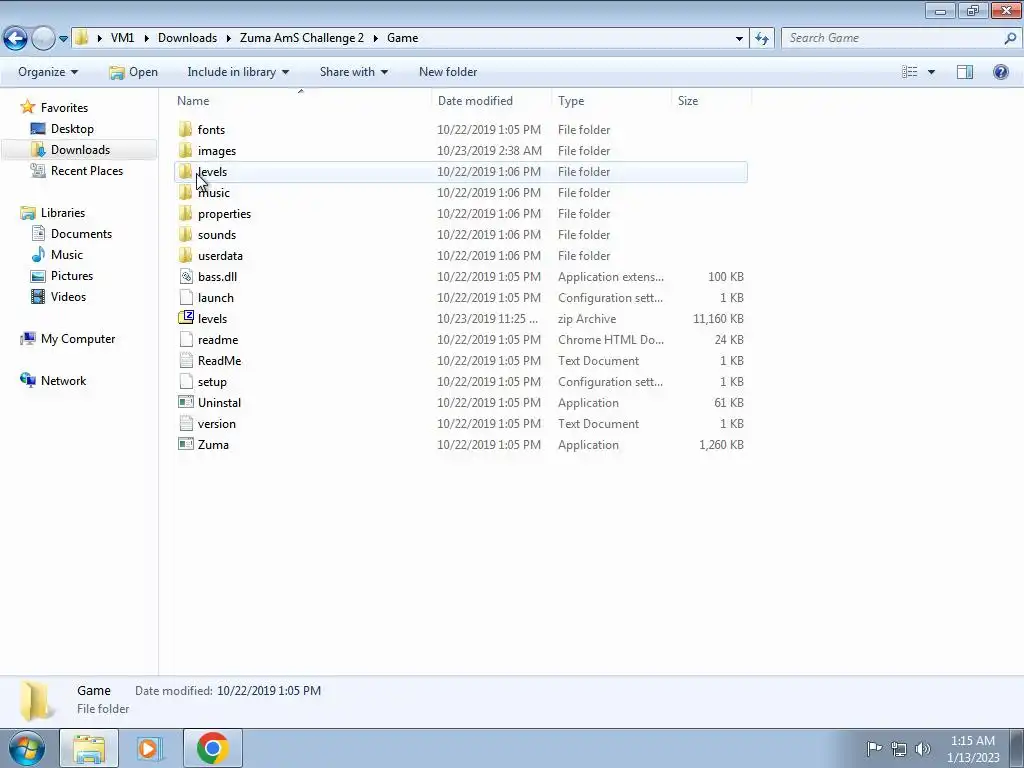1024x768 pixels.
Task: Open Google Chrome from the taskbar
Action: (x=213, y=748)
